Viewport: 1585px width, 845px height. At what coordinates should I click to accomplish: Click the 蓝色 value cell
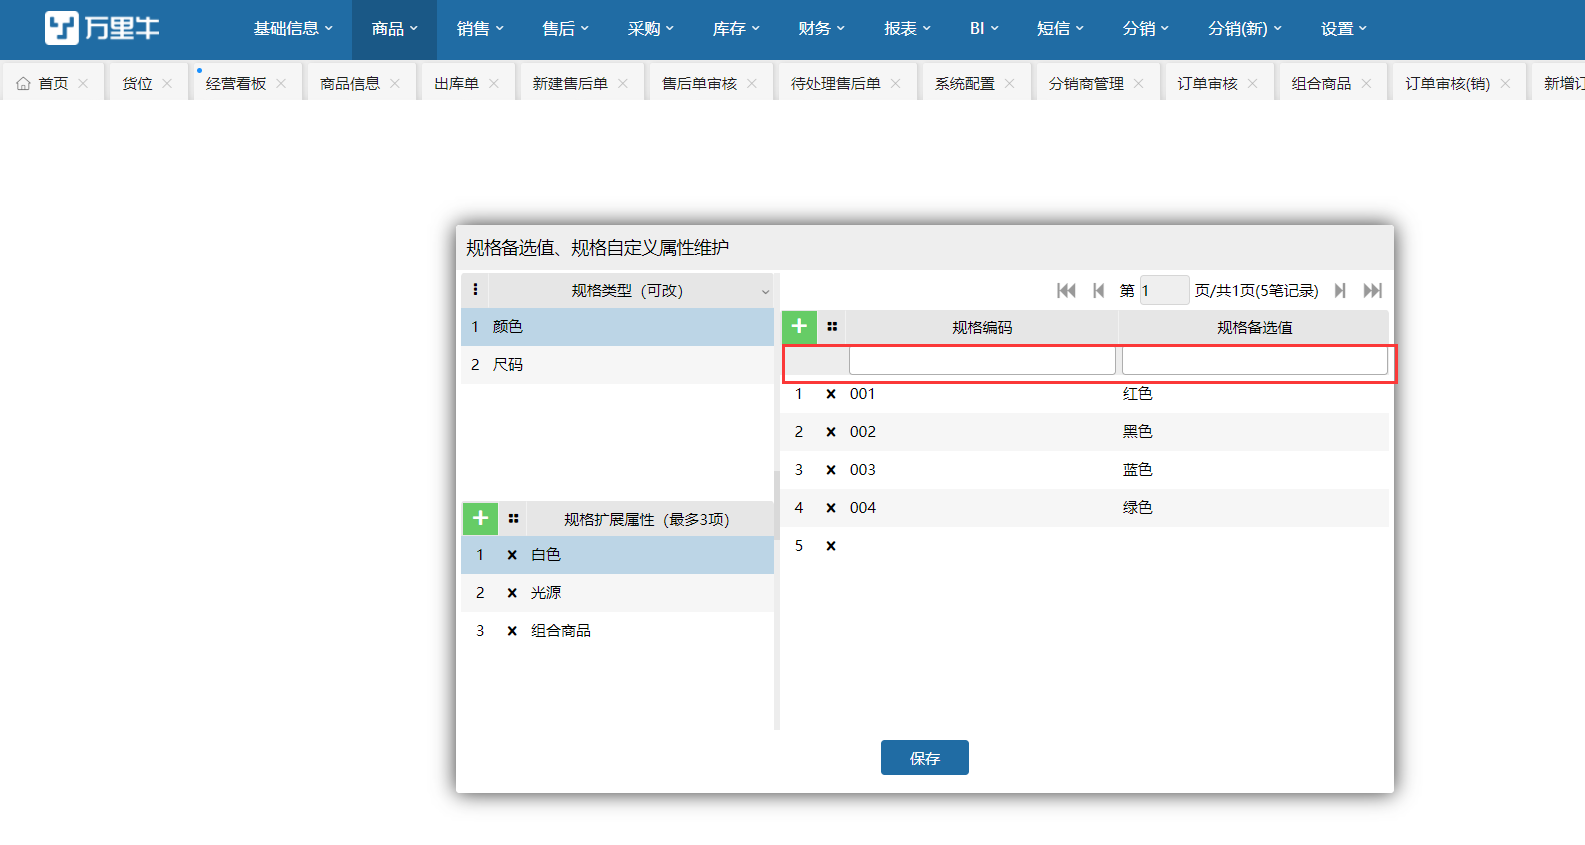click(x=1138, y=470)
